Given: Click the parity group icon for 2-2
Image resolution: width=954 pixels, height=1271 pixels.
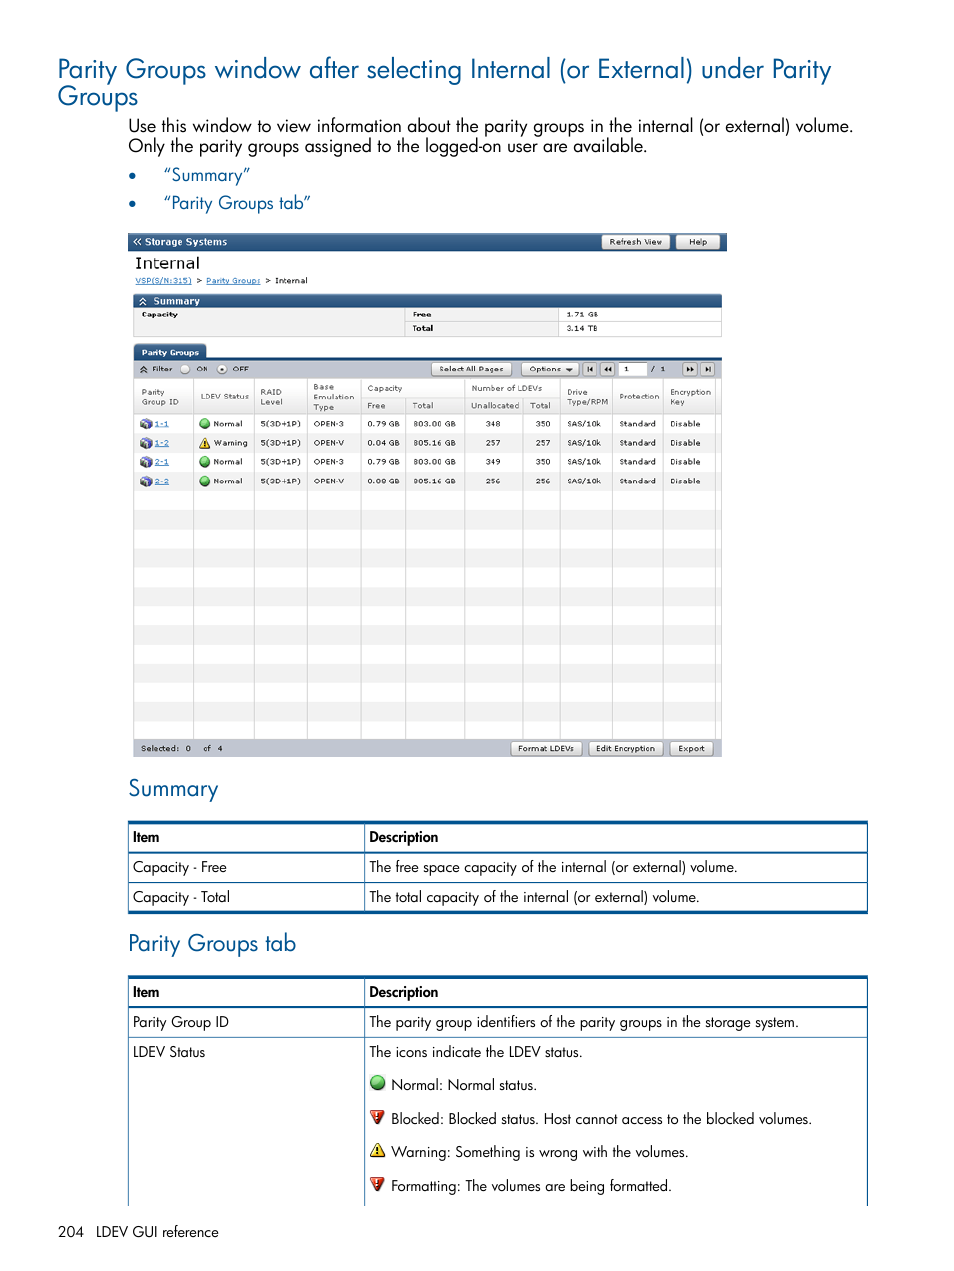Looking at the screenshot, I should tap(146, 481).
